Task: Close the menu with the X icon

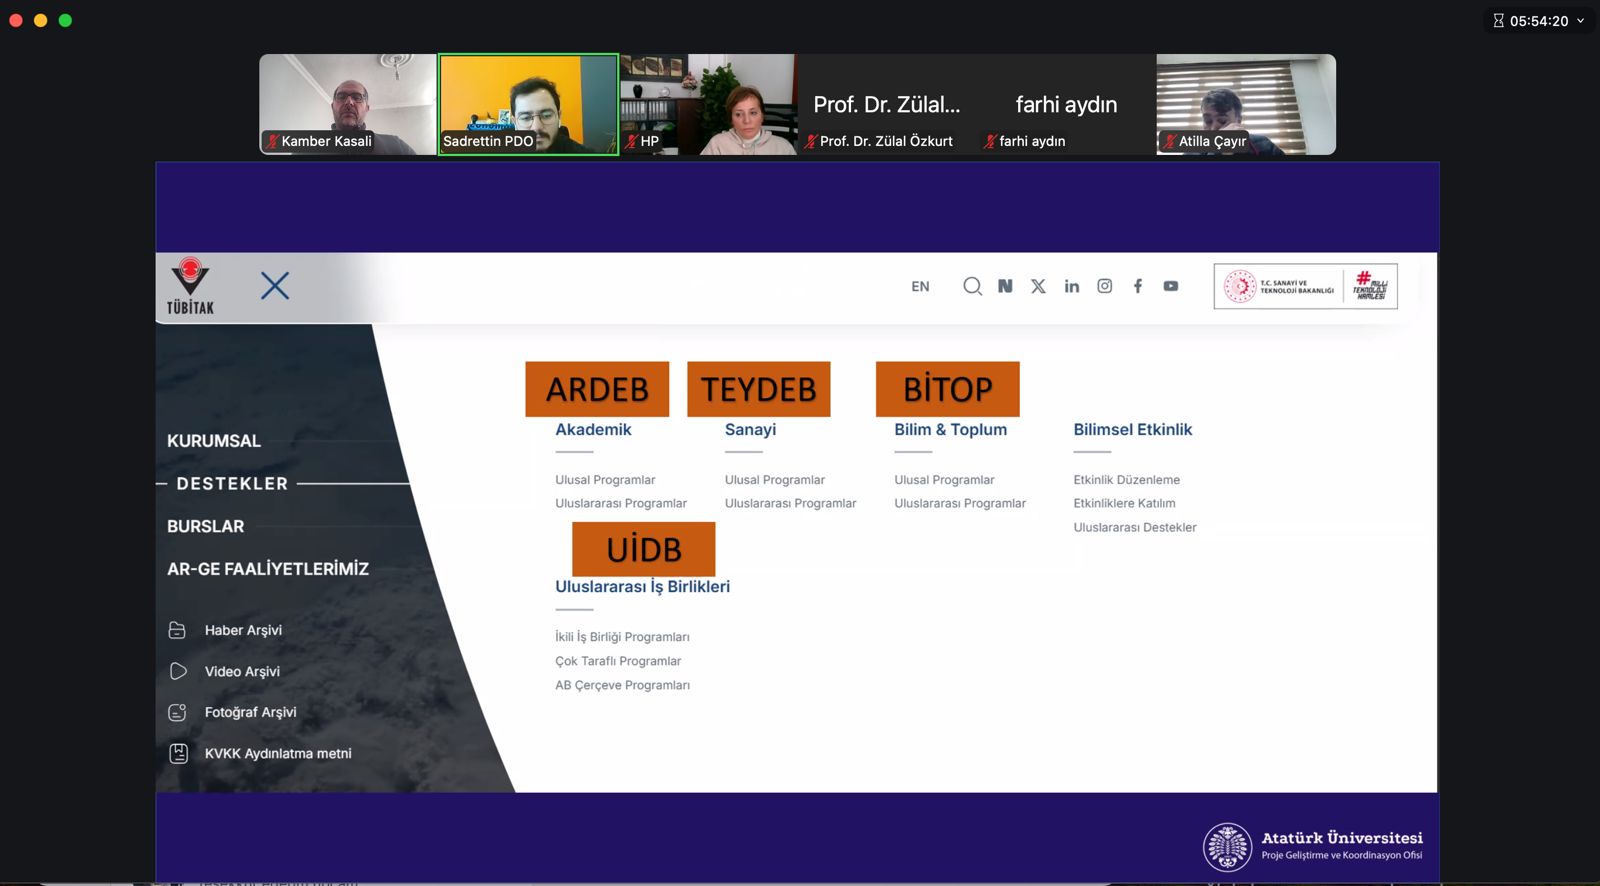Action: pos(275,286)
